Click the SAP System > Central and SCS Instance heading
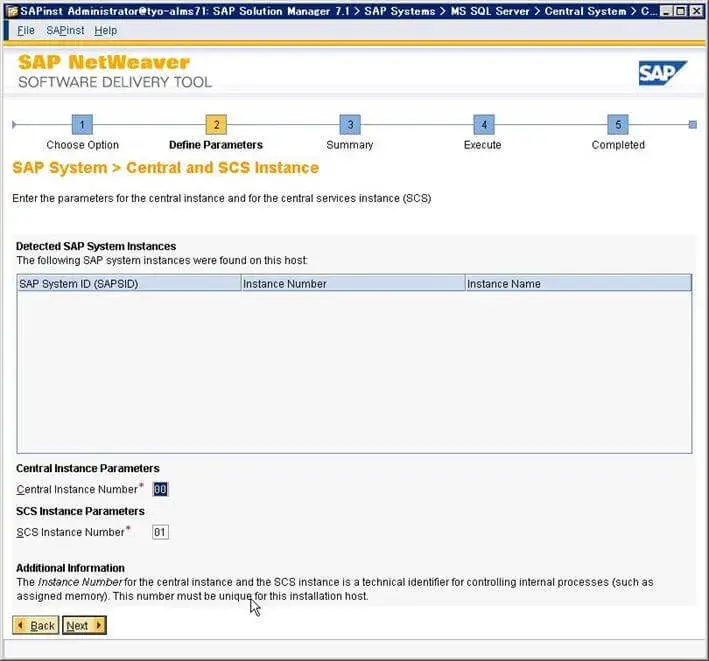709x661 pixels. tap(165, 168)
